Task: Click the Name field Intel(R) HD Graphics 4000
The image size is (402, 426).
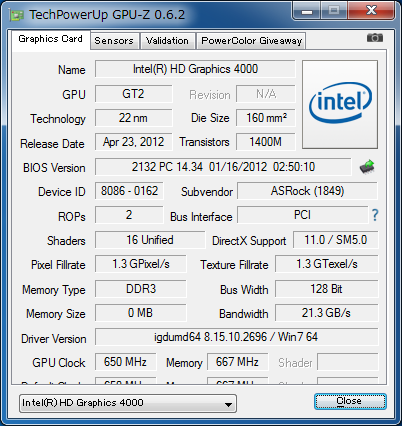Action: [x=195, y=69]
